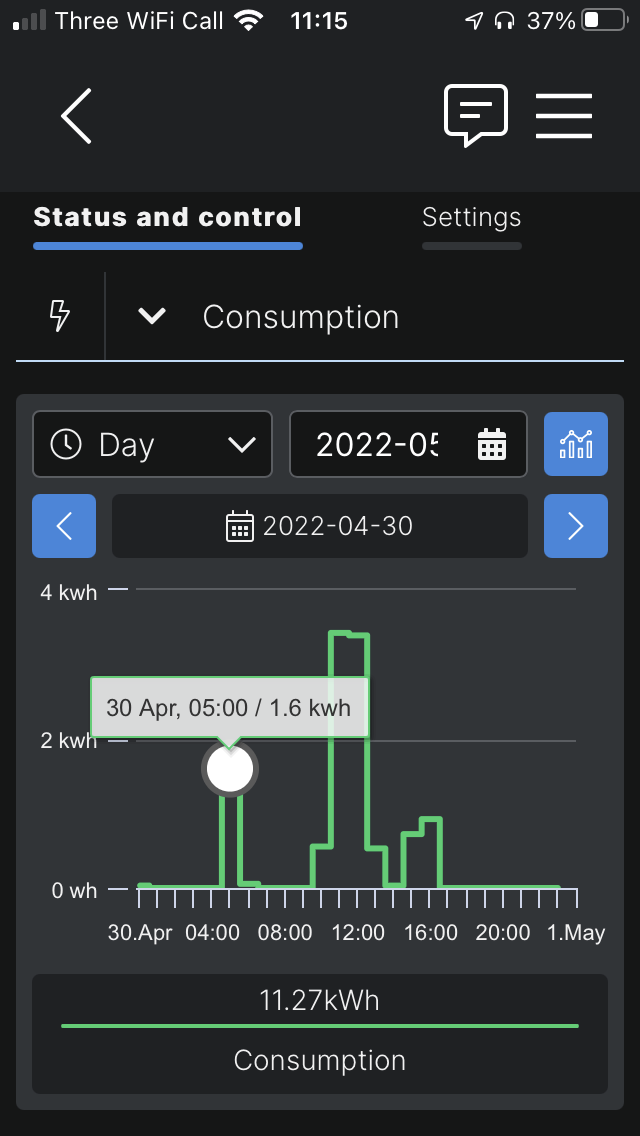Screen dimensions: 640x1136
Task: Select the Status and control tab
Action: click(x=167, y=217)
